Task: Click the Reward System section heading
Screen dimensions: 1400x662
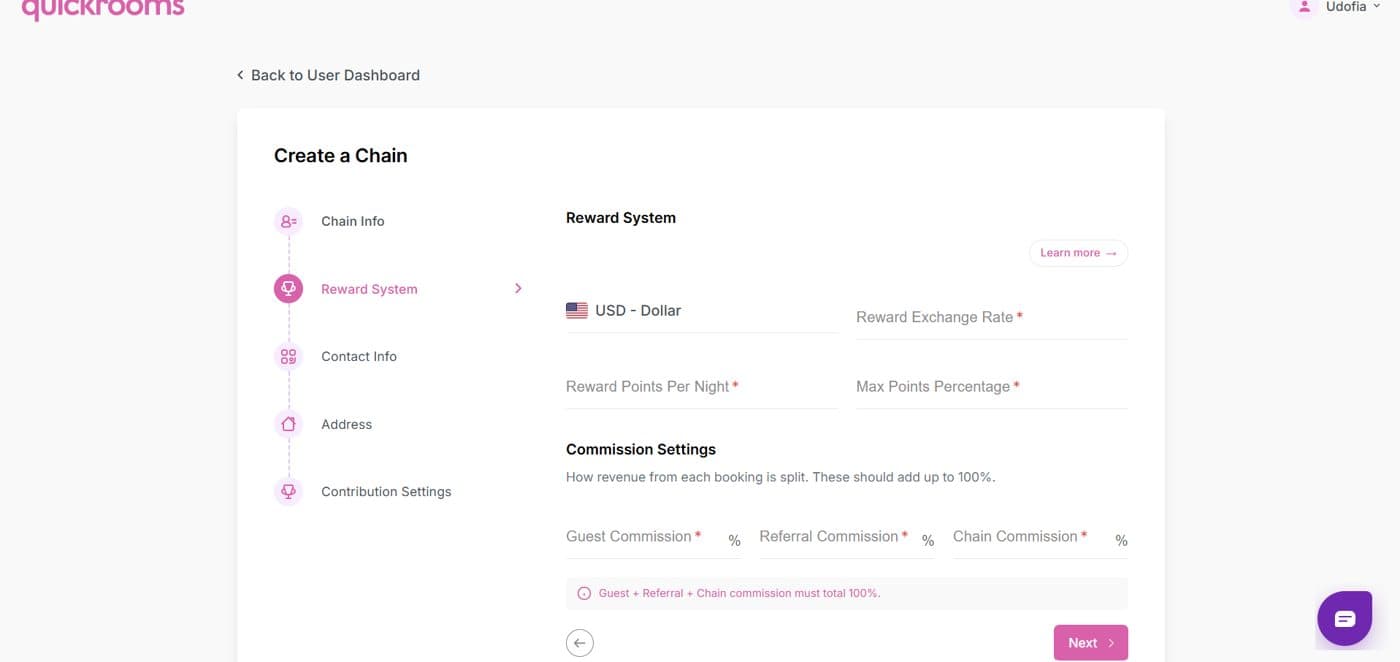Action: (x=621, y=218)
